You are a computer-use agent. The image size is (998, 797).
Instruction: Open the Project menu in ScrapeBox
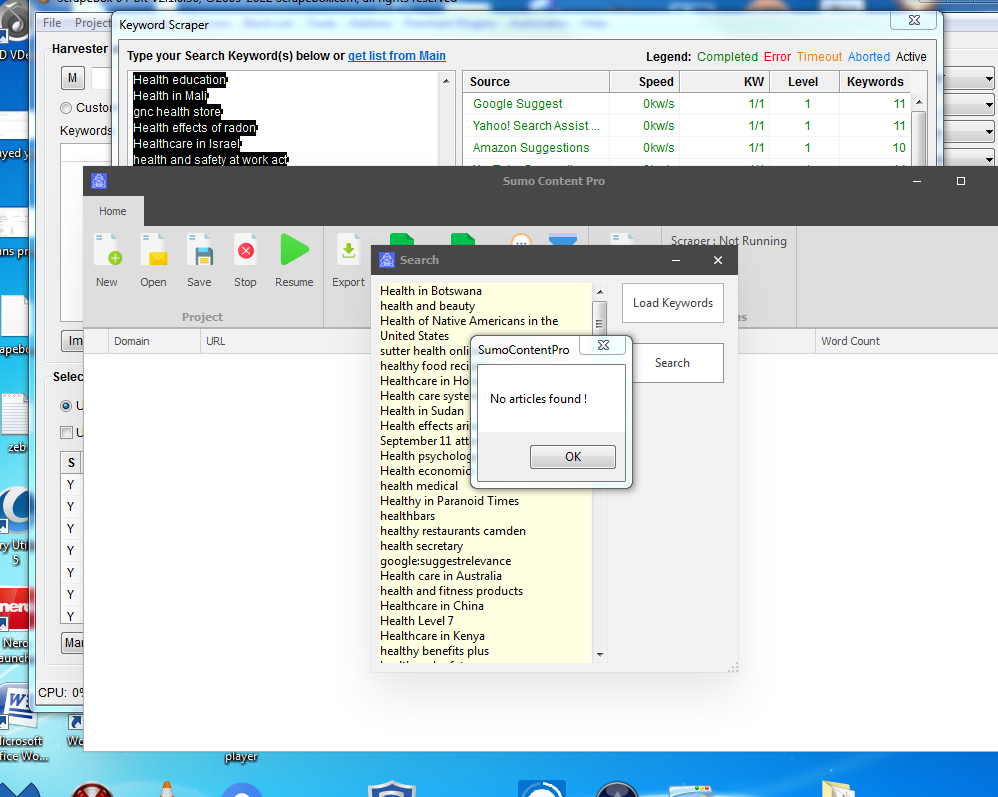(93, 23)
